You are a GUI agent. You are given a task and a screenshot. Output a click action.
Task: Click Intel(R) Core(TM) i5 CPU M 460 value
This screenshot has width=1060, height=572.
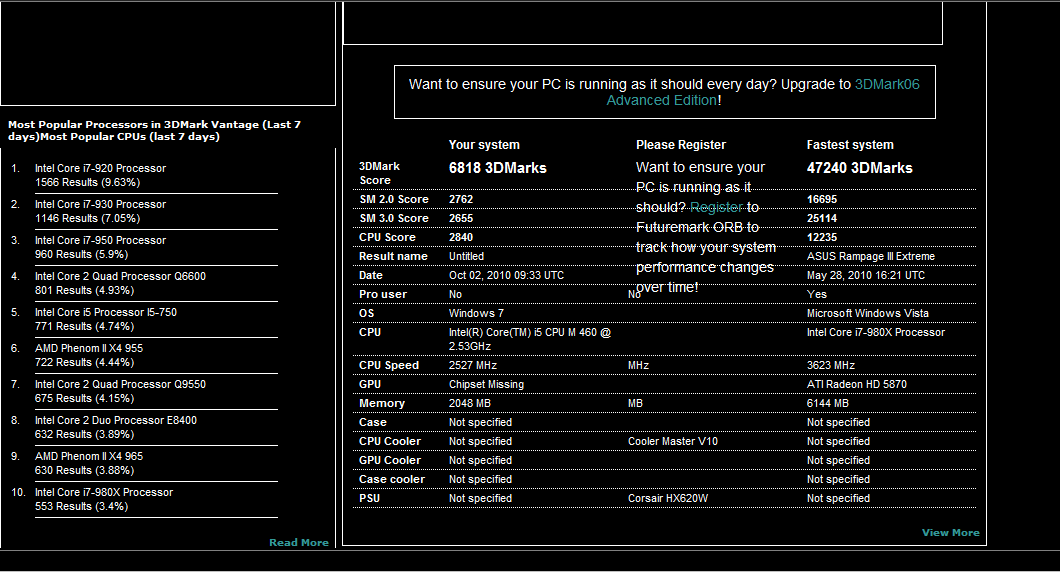coord(530,339)
